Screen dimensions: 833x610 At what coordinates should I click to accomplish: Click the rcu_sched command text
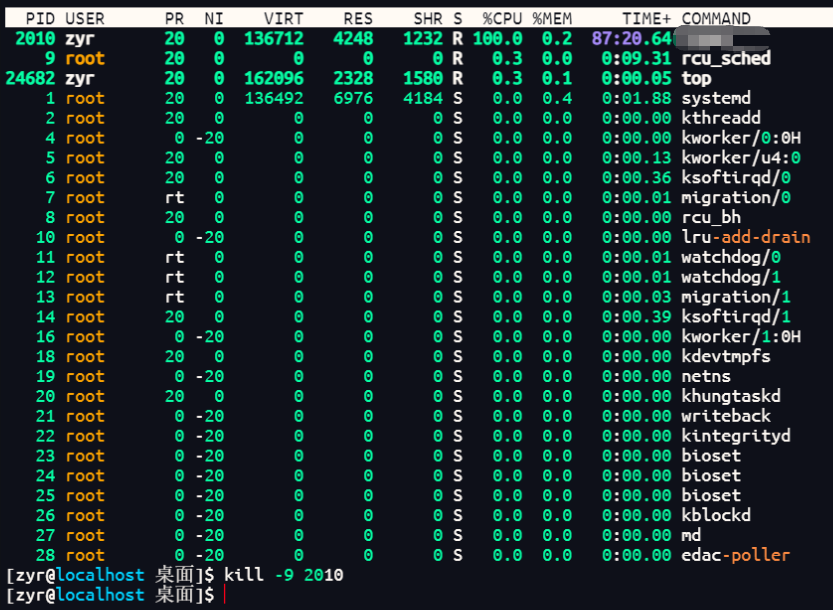point(726,58)
